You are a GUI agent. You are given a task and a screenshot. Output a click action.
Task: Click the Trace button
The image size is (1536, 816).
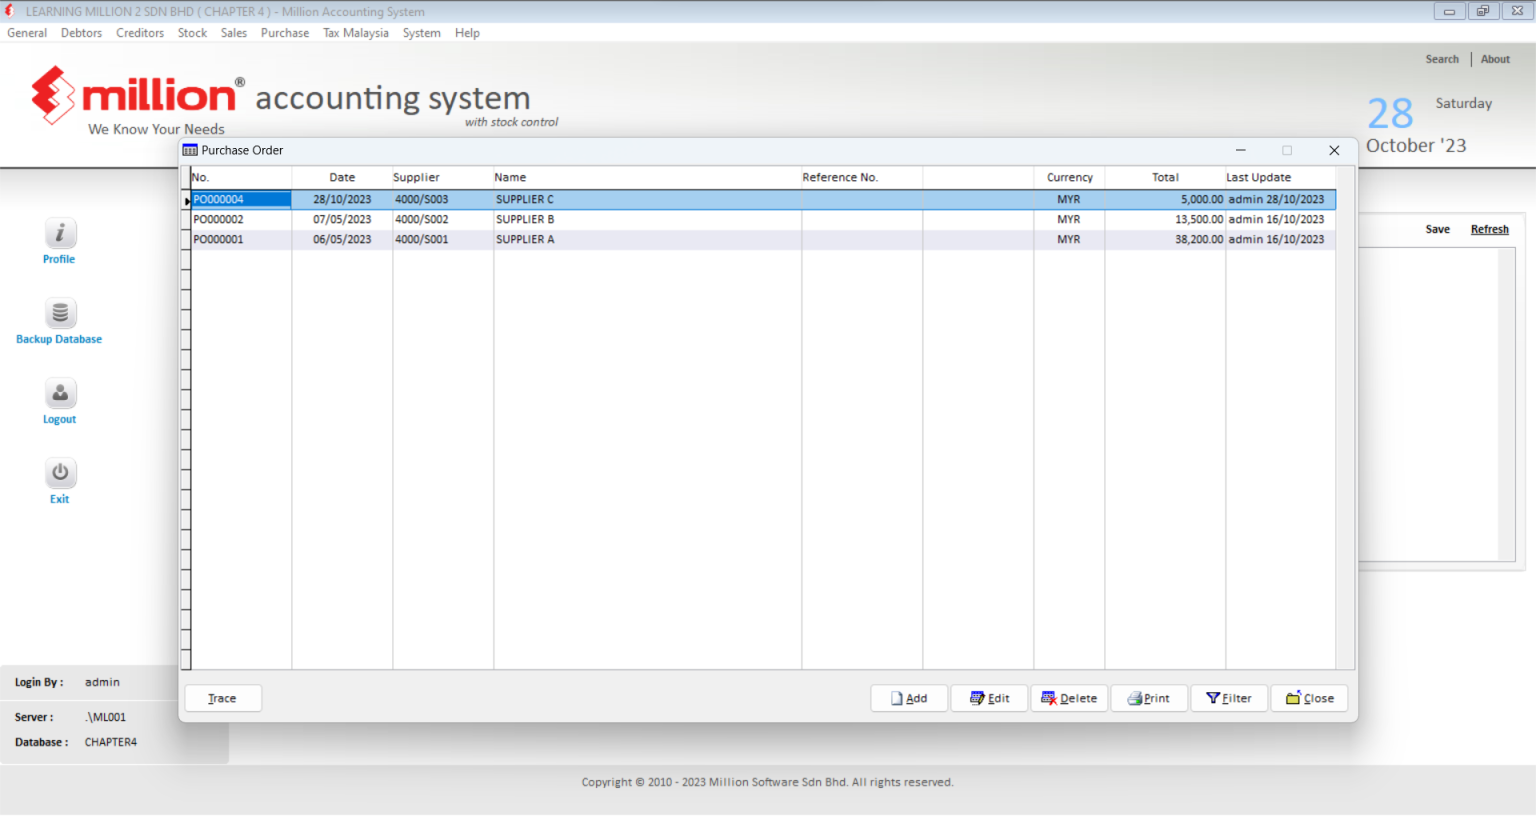[x=223, y=698]
